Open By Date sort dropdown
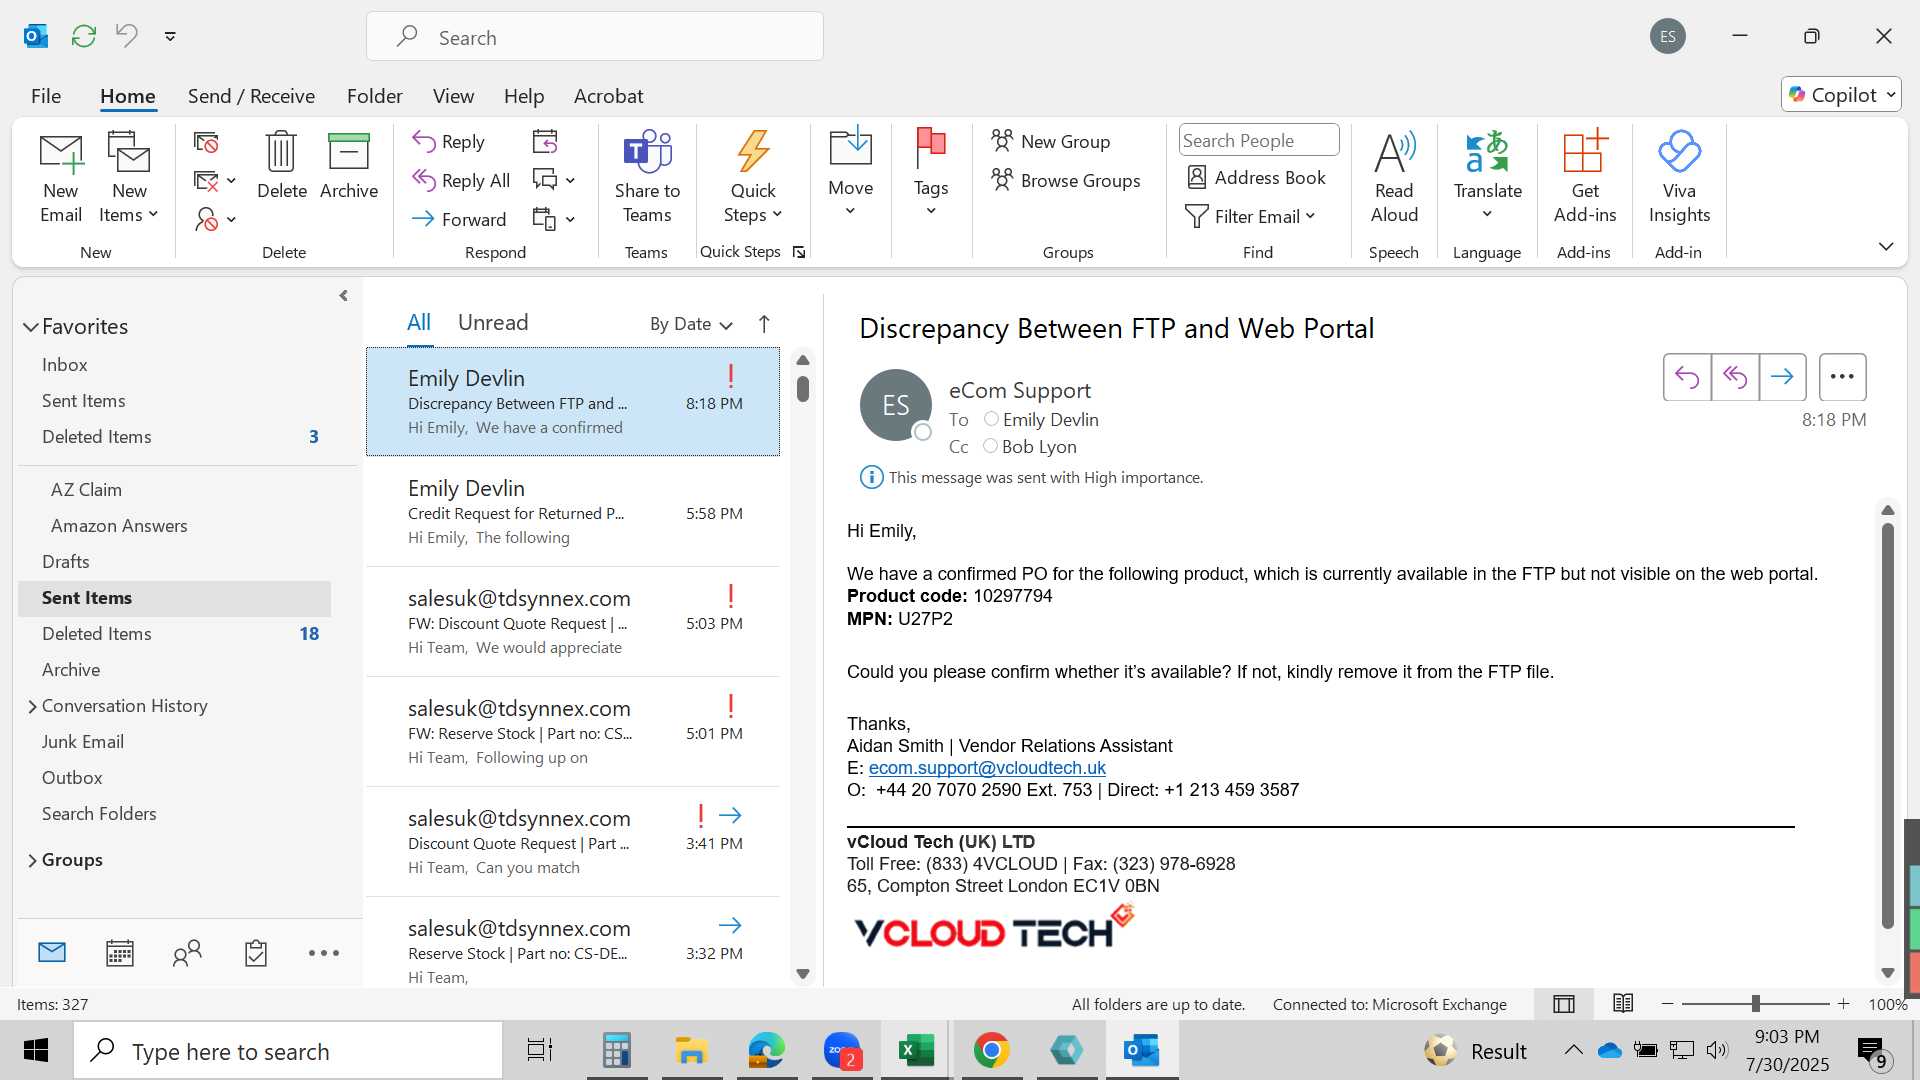 691,324
